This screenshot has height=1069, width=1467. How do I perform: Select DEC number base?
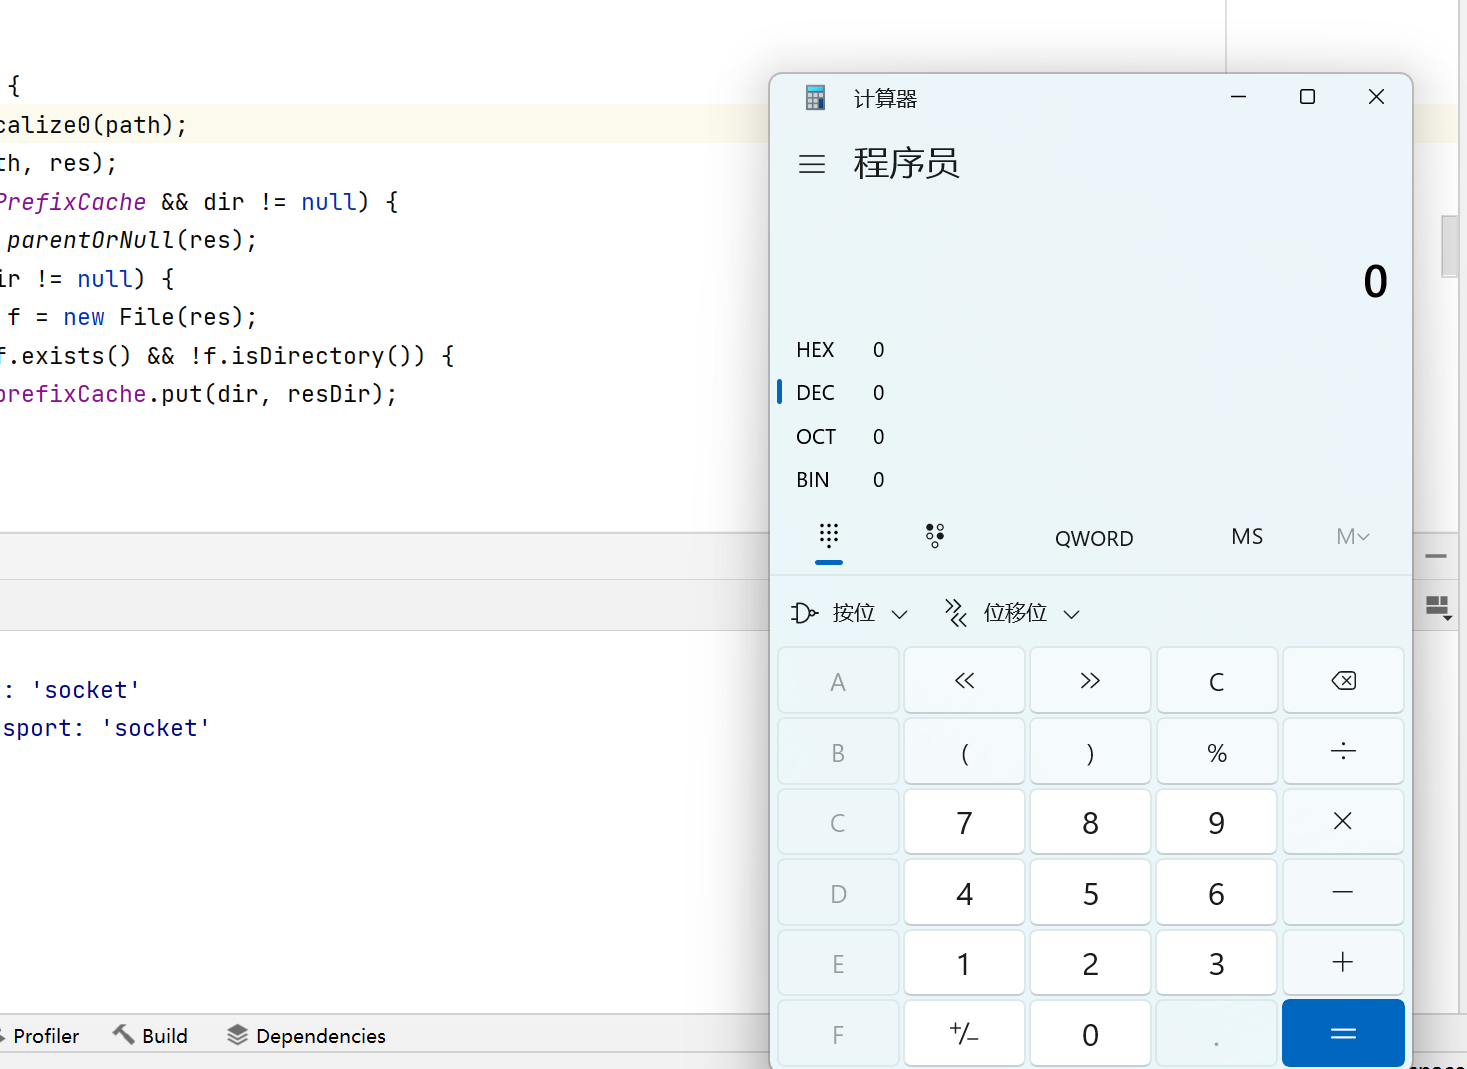1090,393
